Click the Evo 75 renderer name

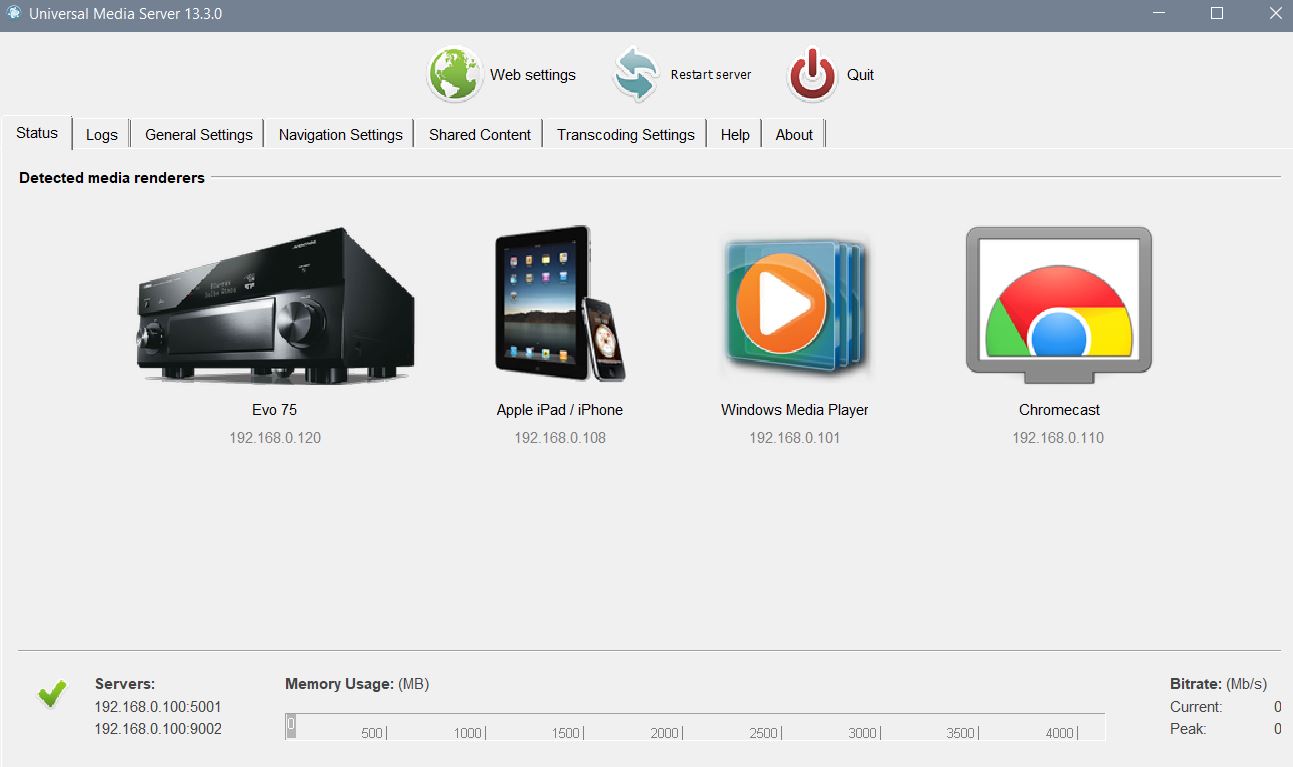(x=274, y=410)
